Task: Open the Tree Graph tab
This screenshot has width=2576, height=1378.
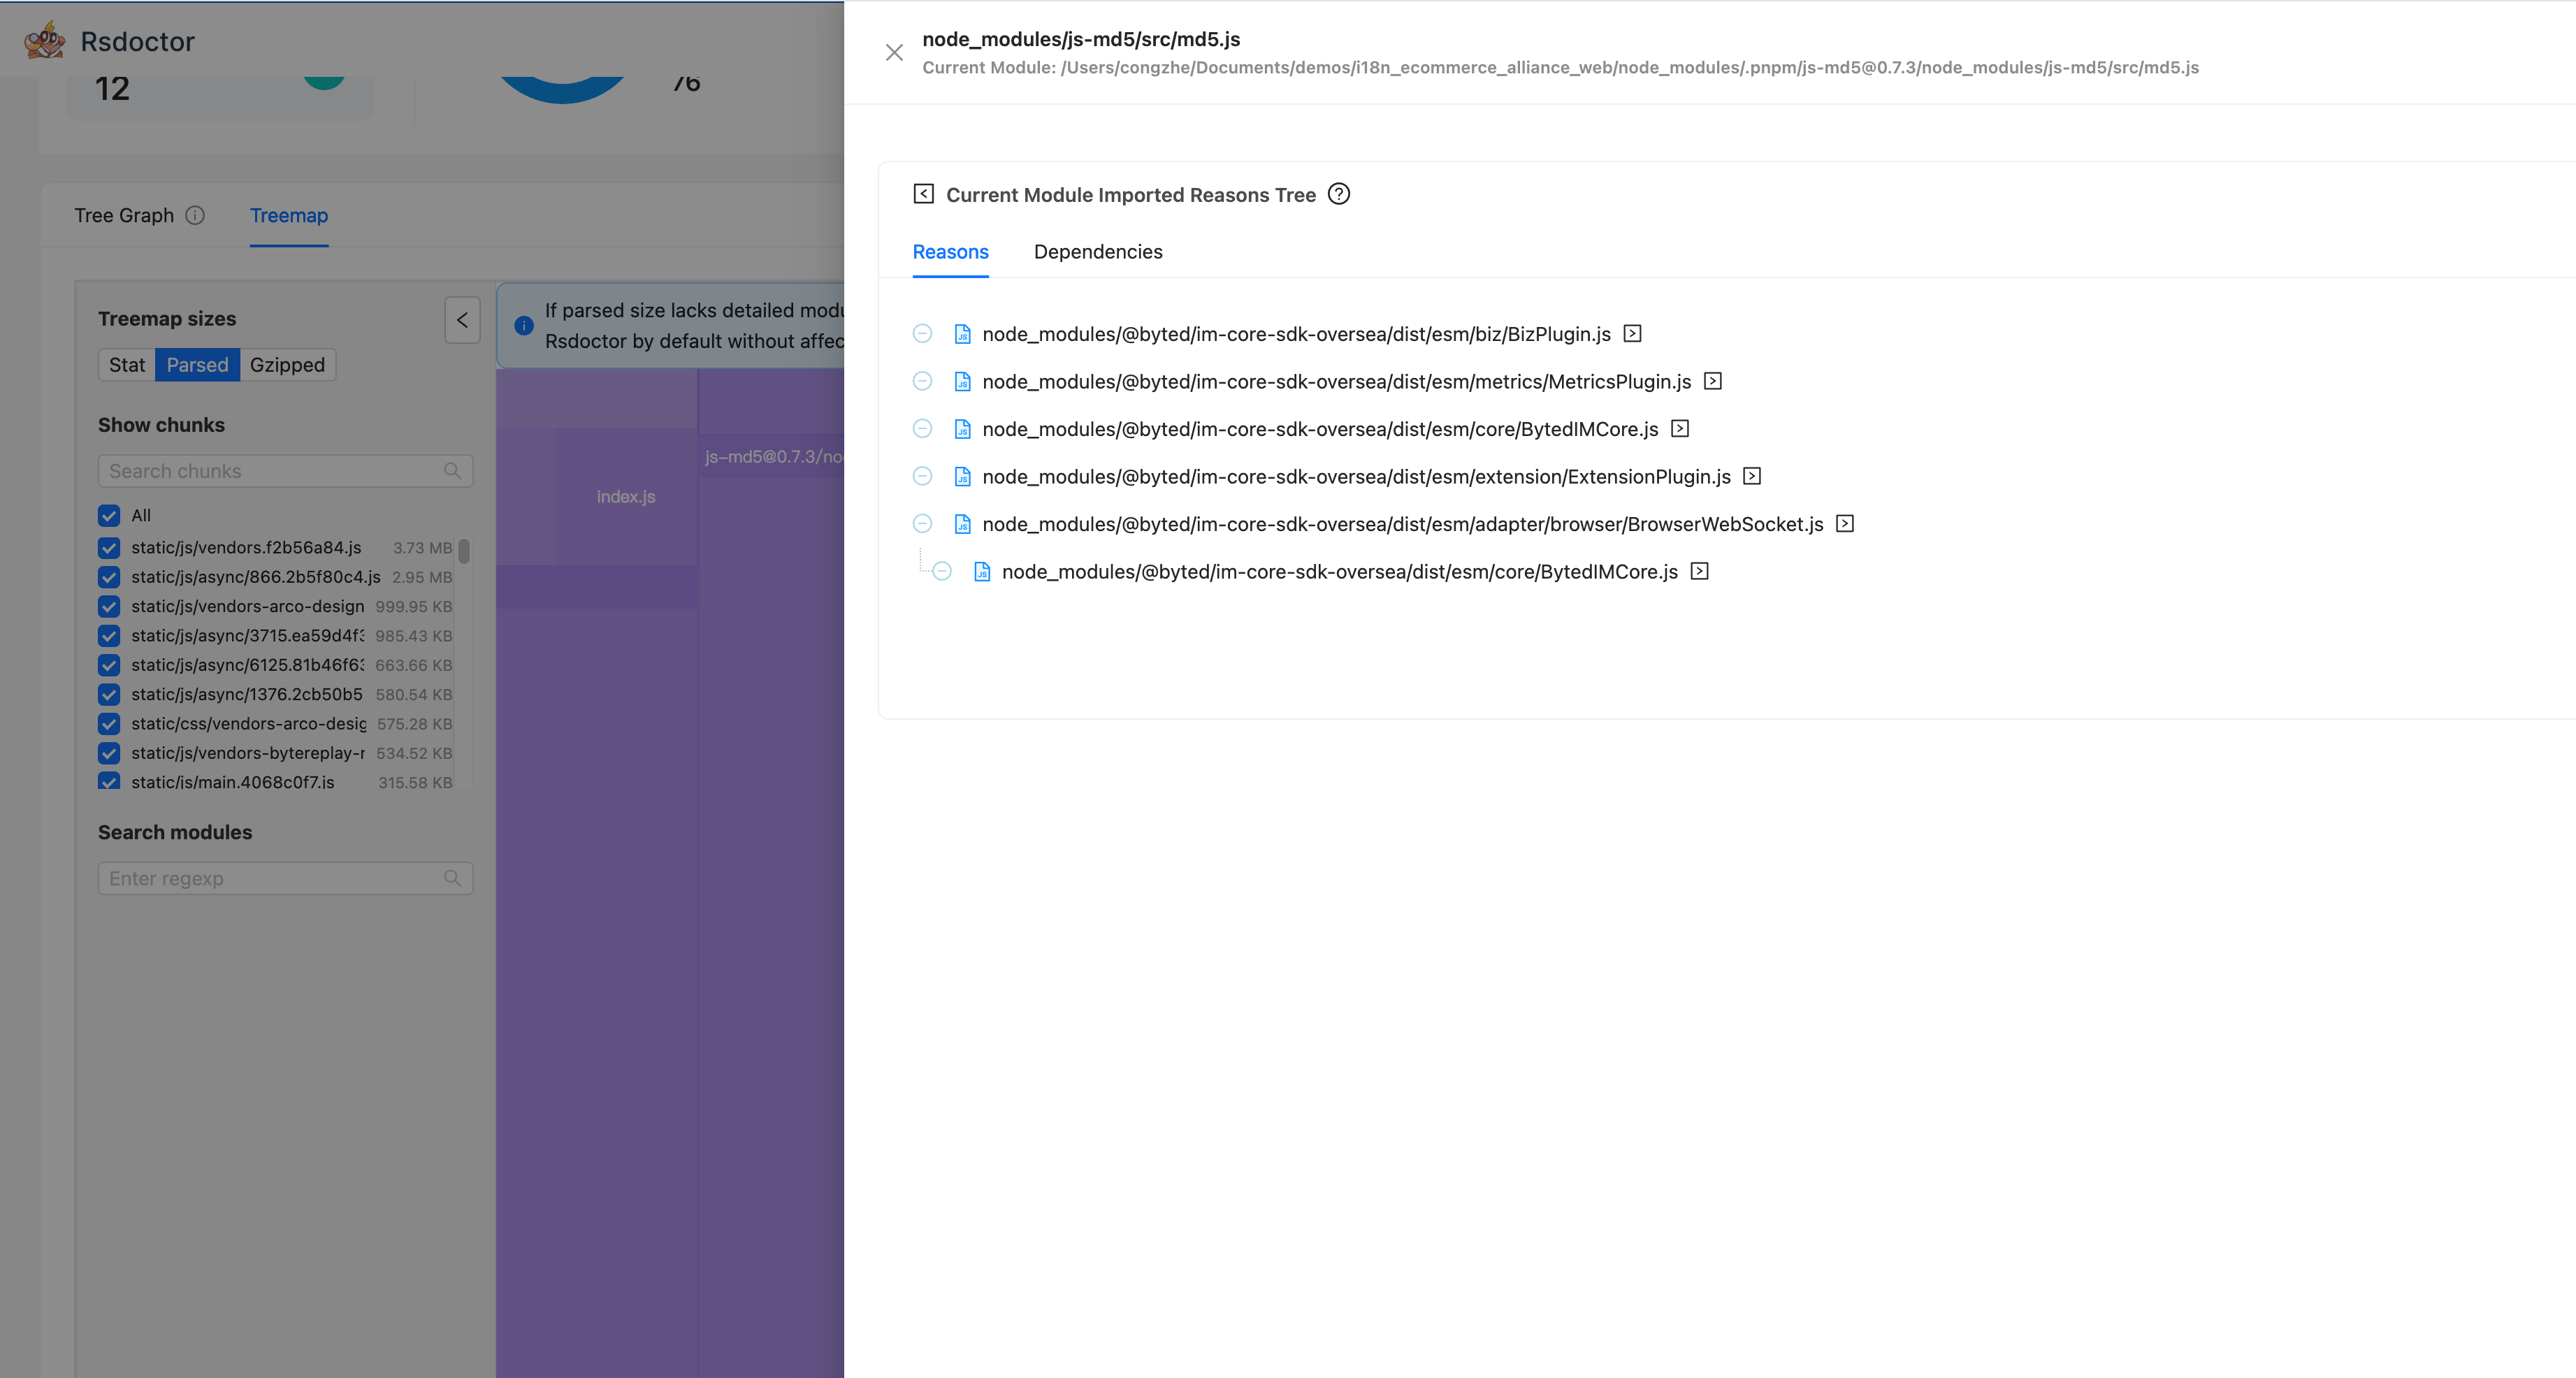Action: pyautogui.click(x=124, y=216)
